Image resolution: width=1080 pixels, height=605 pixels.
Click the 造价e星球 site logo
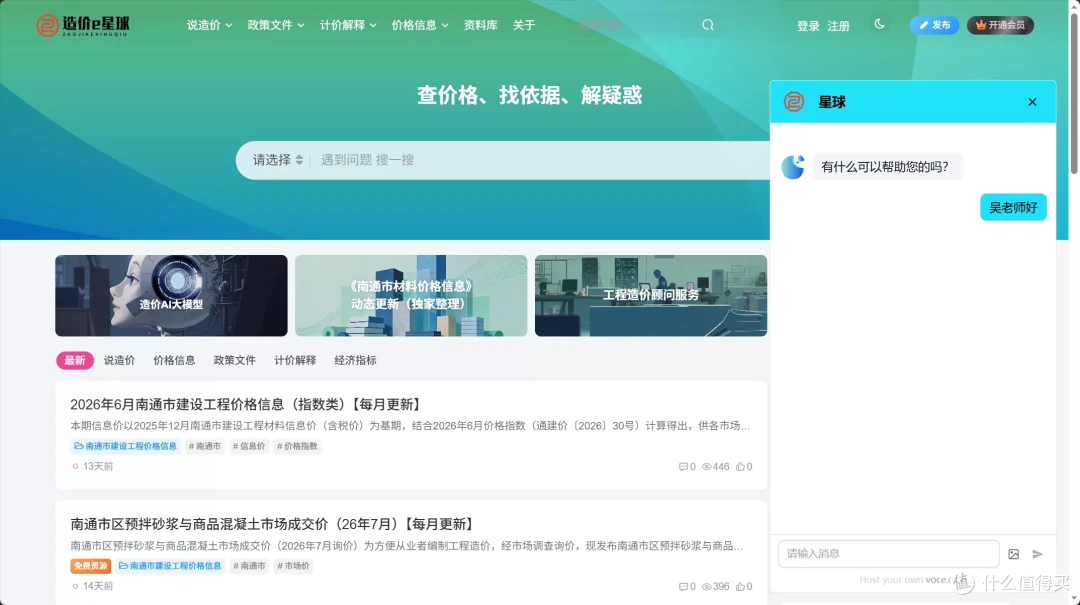point(83,25)
